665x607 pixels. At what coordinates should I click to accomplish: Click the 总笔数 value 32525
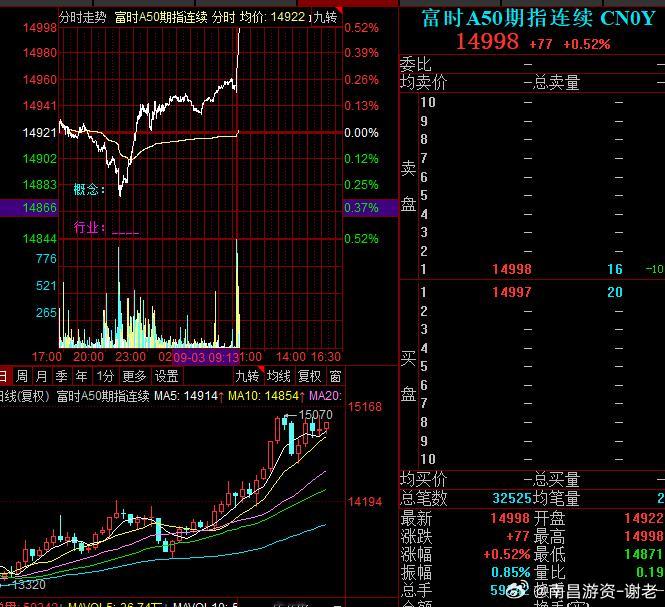tap(512, 498)
